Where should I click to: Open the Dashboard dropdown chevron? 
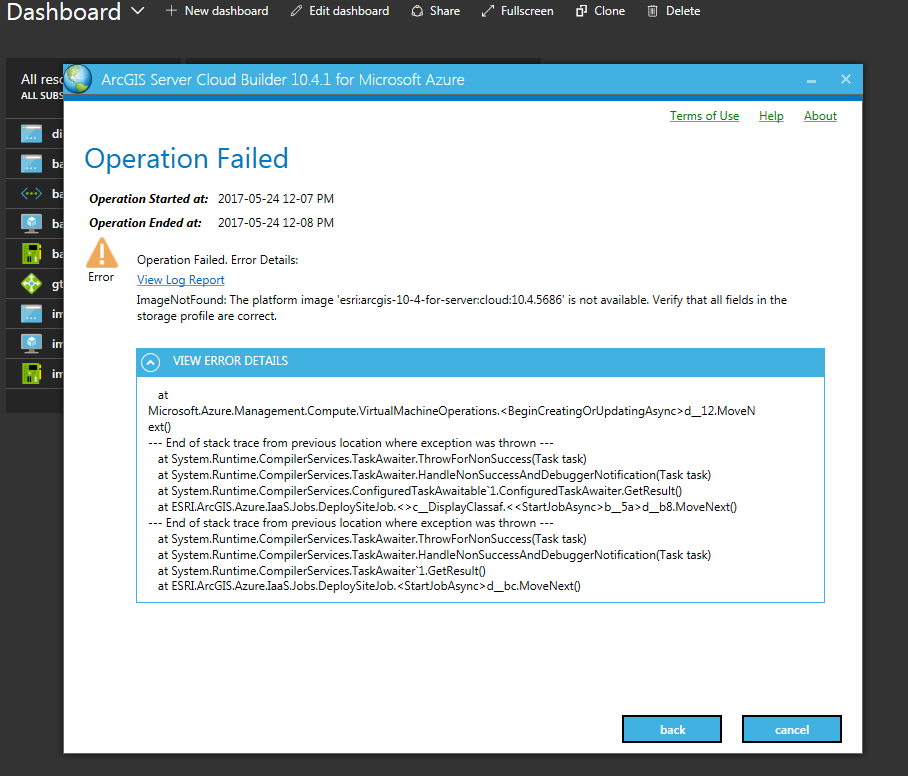click(137, 10)
